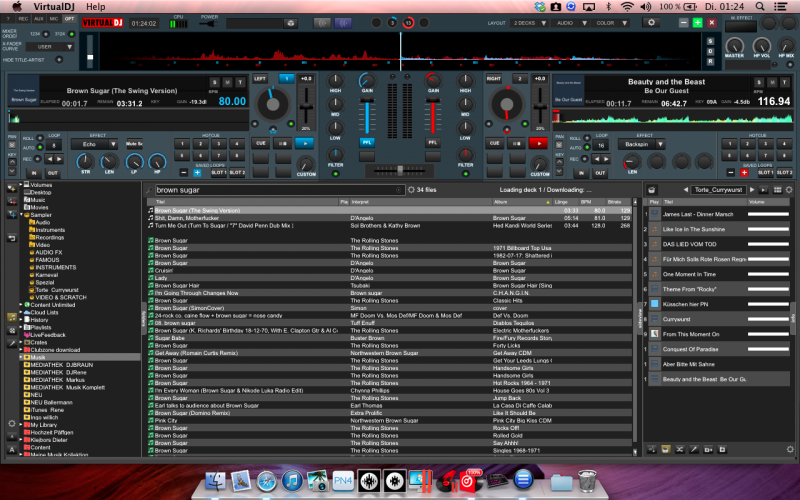This screenshot has width=800, height=500.
Task: Open the Echo effect dropdown
Action: point(96,144)
